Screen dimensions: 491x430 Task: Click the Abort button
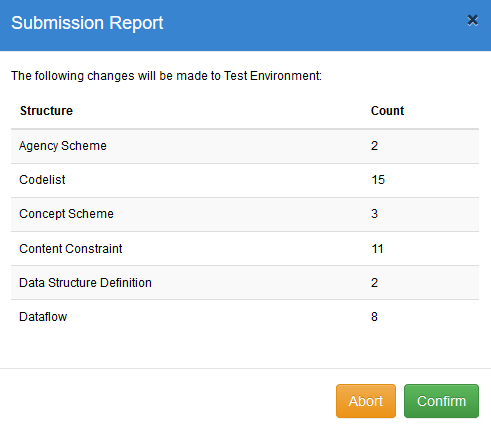point(366,401)
